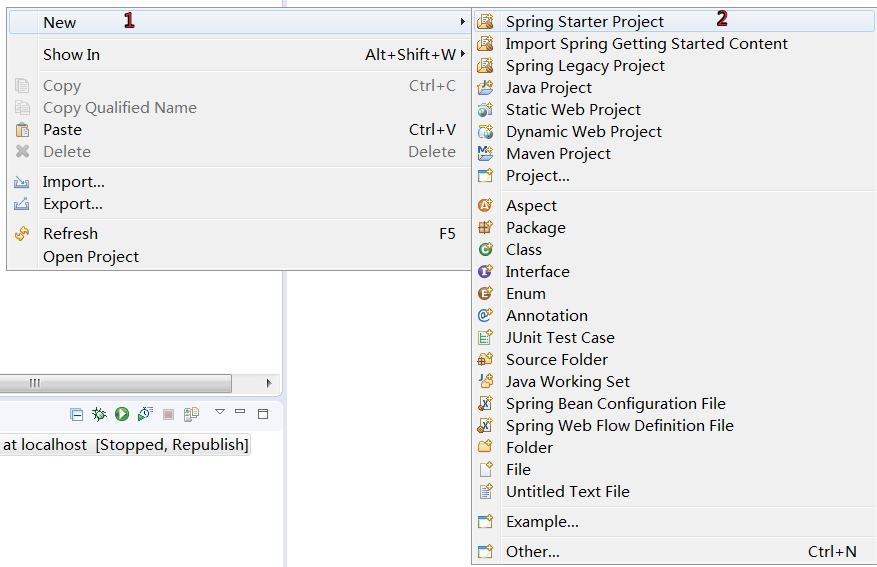Open the Show In menu entry

coord(240,54)
